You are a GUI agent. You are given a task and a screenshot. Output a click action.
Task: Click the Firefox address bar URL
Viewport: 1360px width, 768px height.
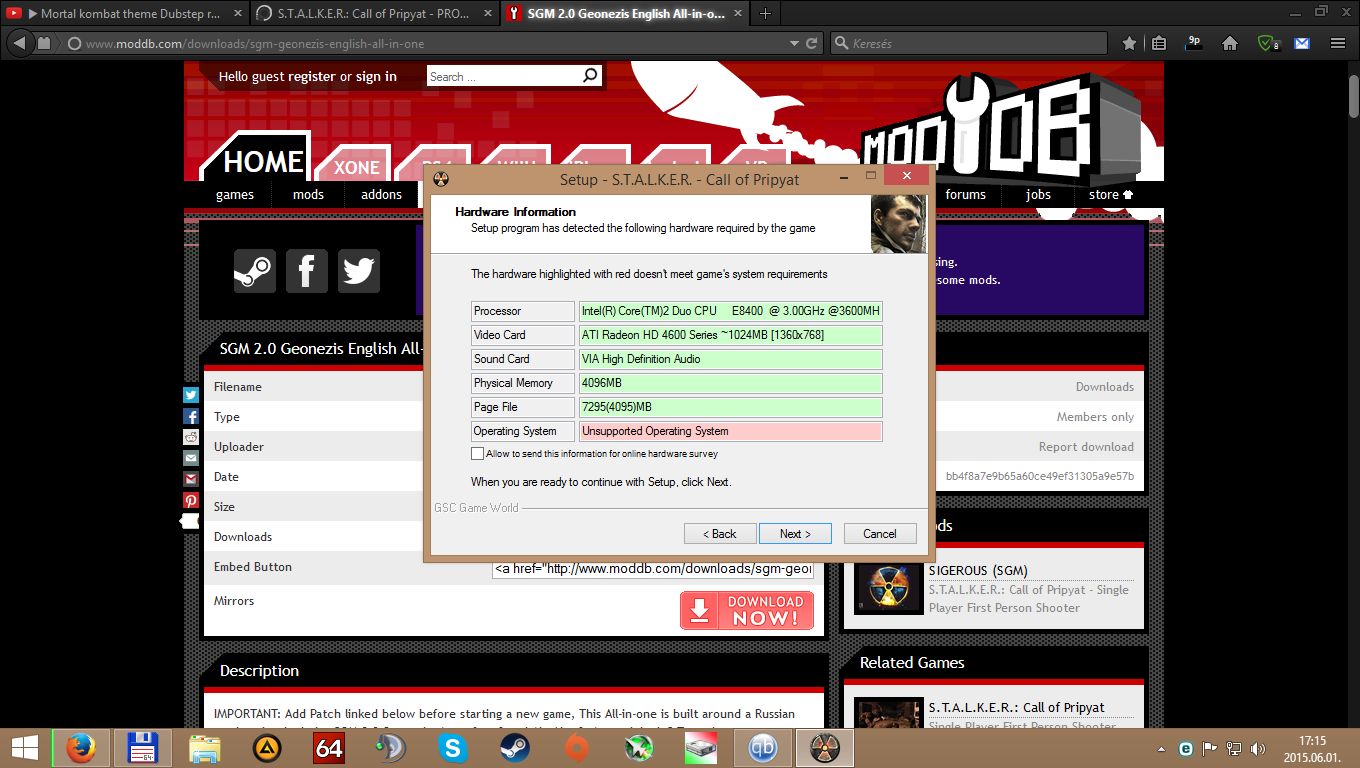[x=430, y=44]
